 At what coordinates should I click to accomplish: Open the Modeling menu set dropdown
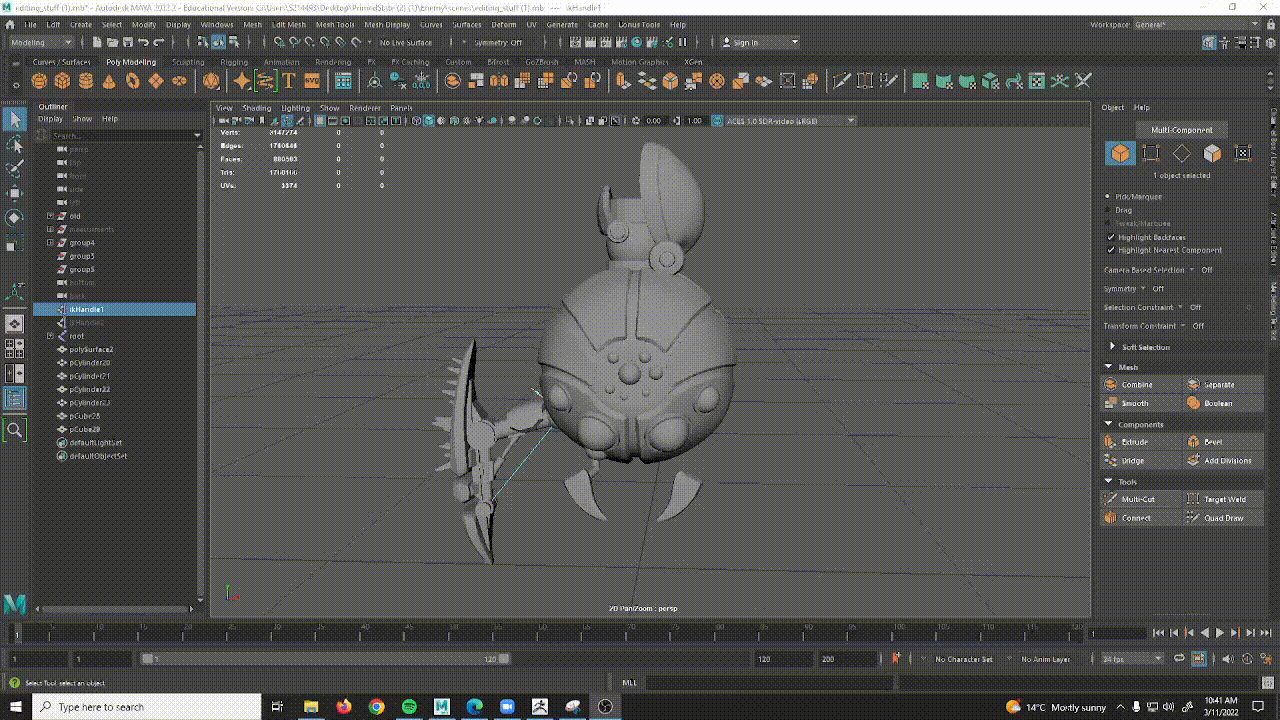(41, 42)
